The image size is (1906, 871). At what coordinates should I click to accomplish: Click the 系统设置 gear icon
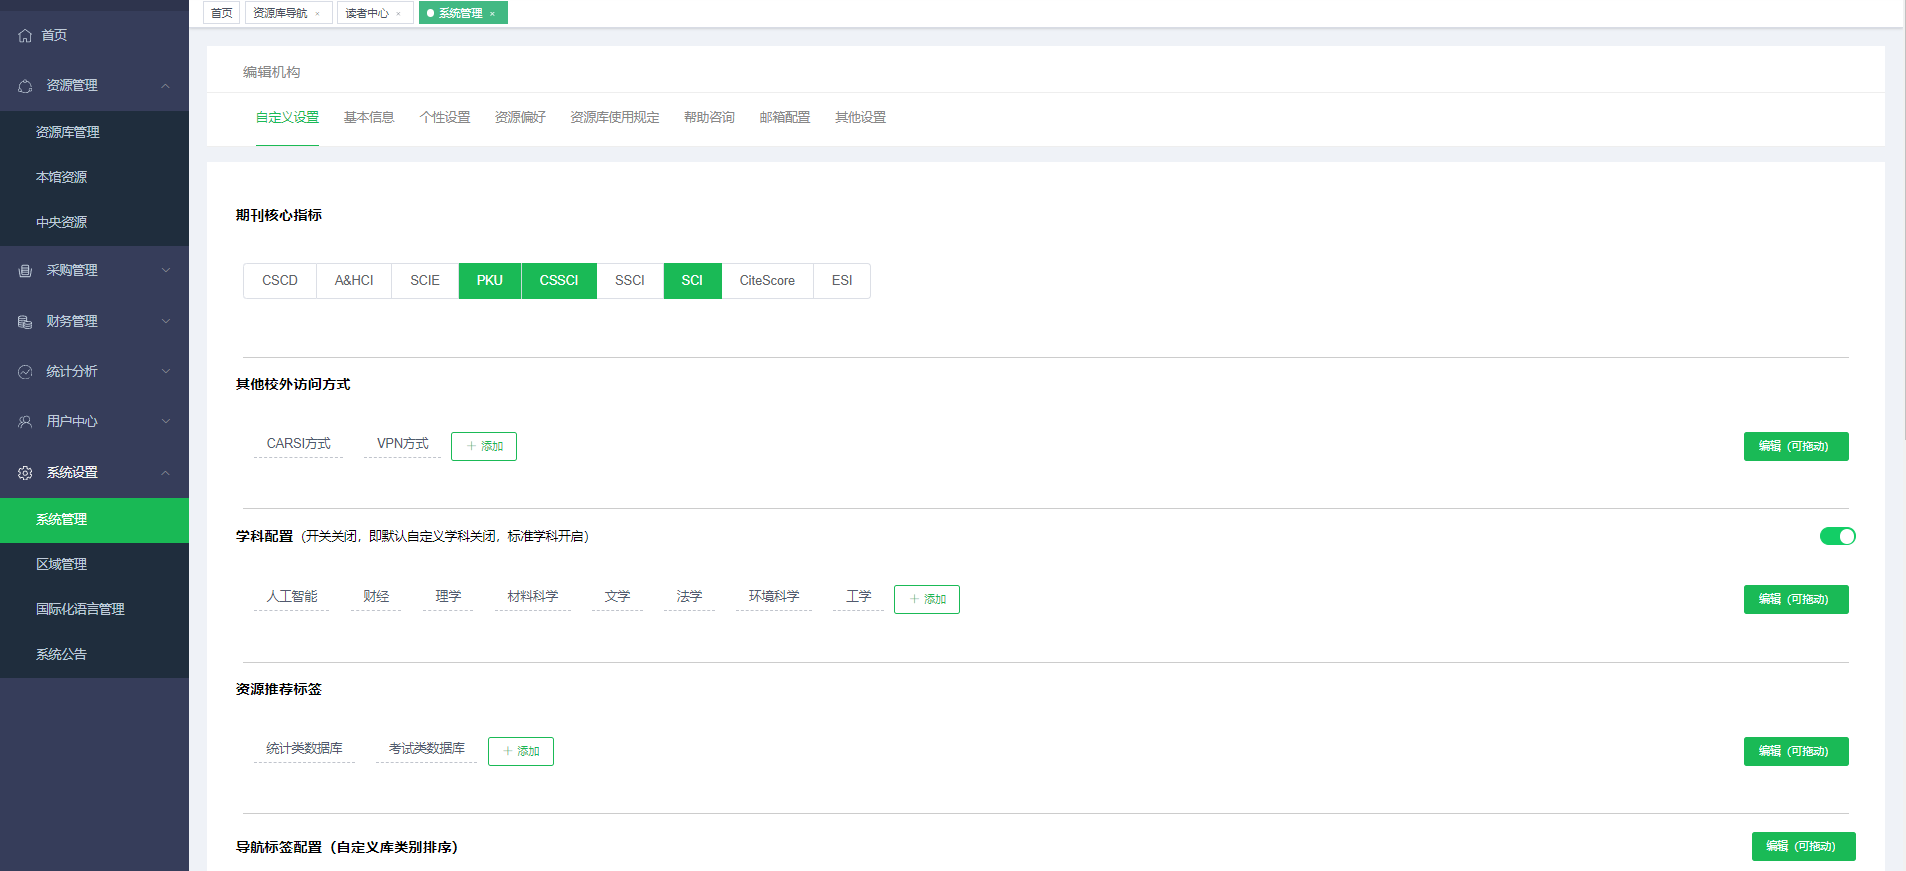(25, 473)
